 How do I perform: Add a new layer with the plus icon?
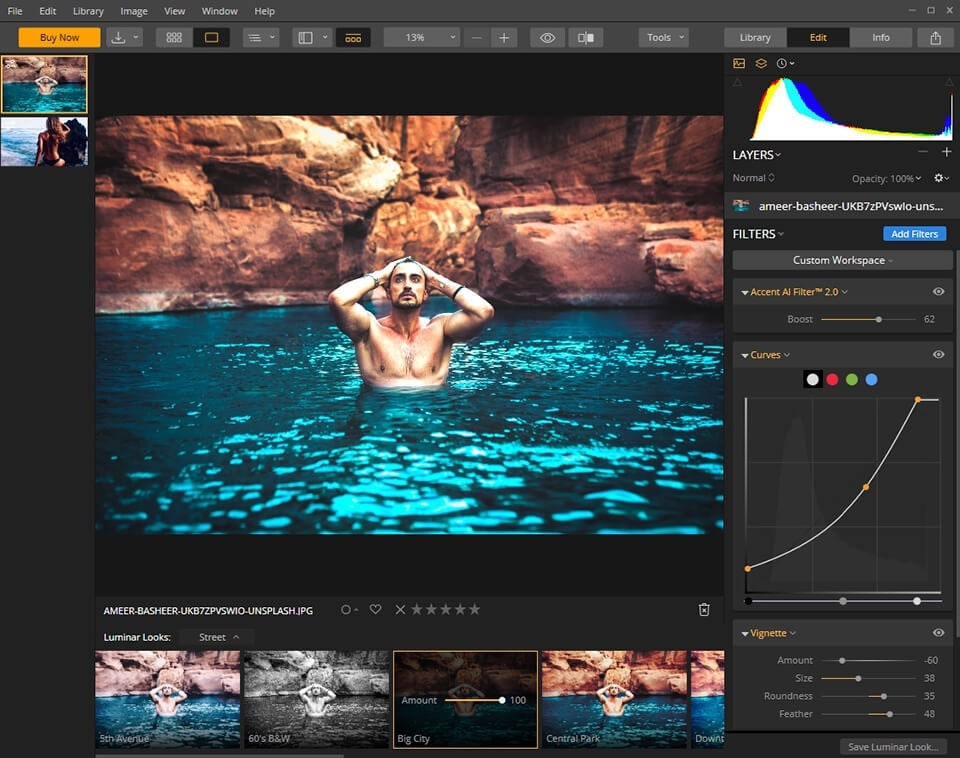[x=946, y=151]
